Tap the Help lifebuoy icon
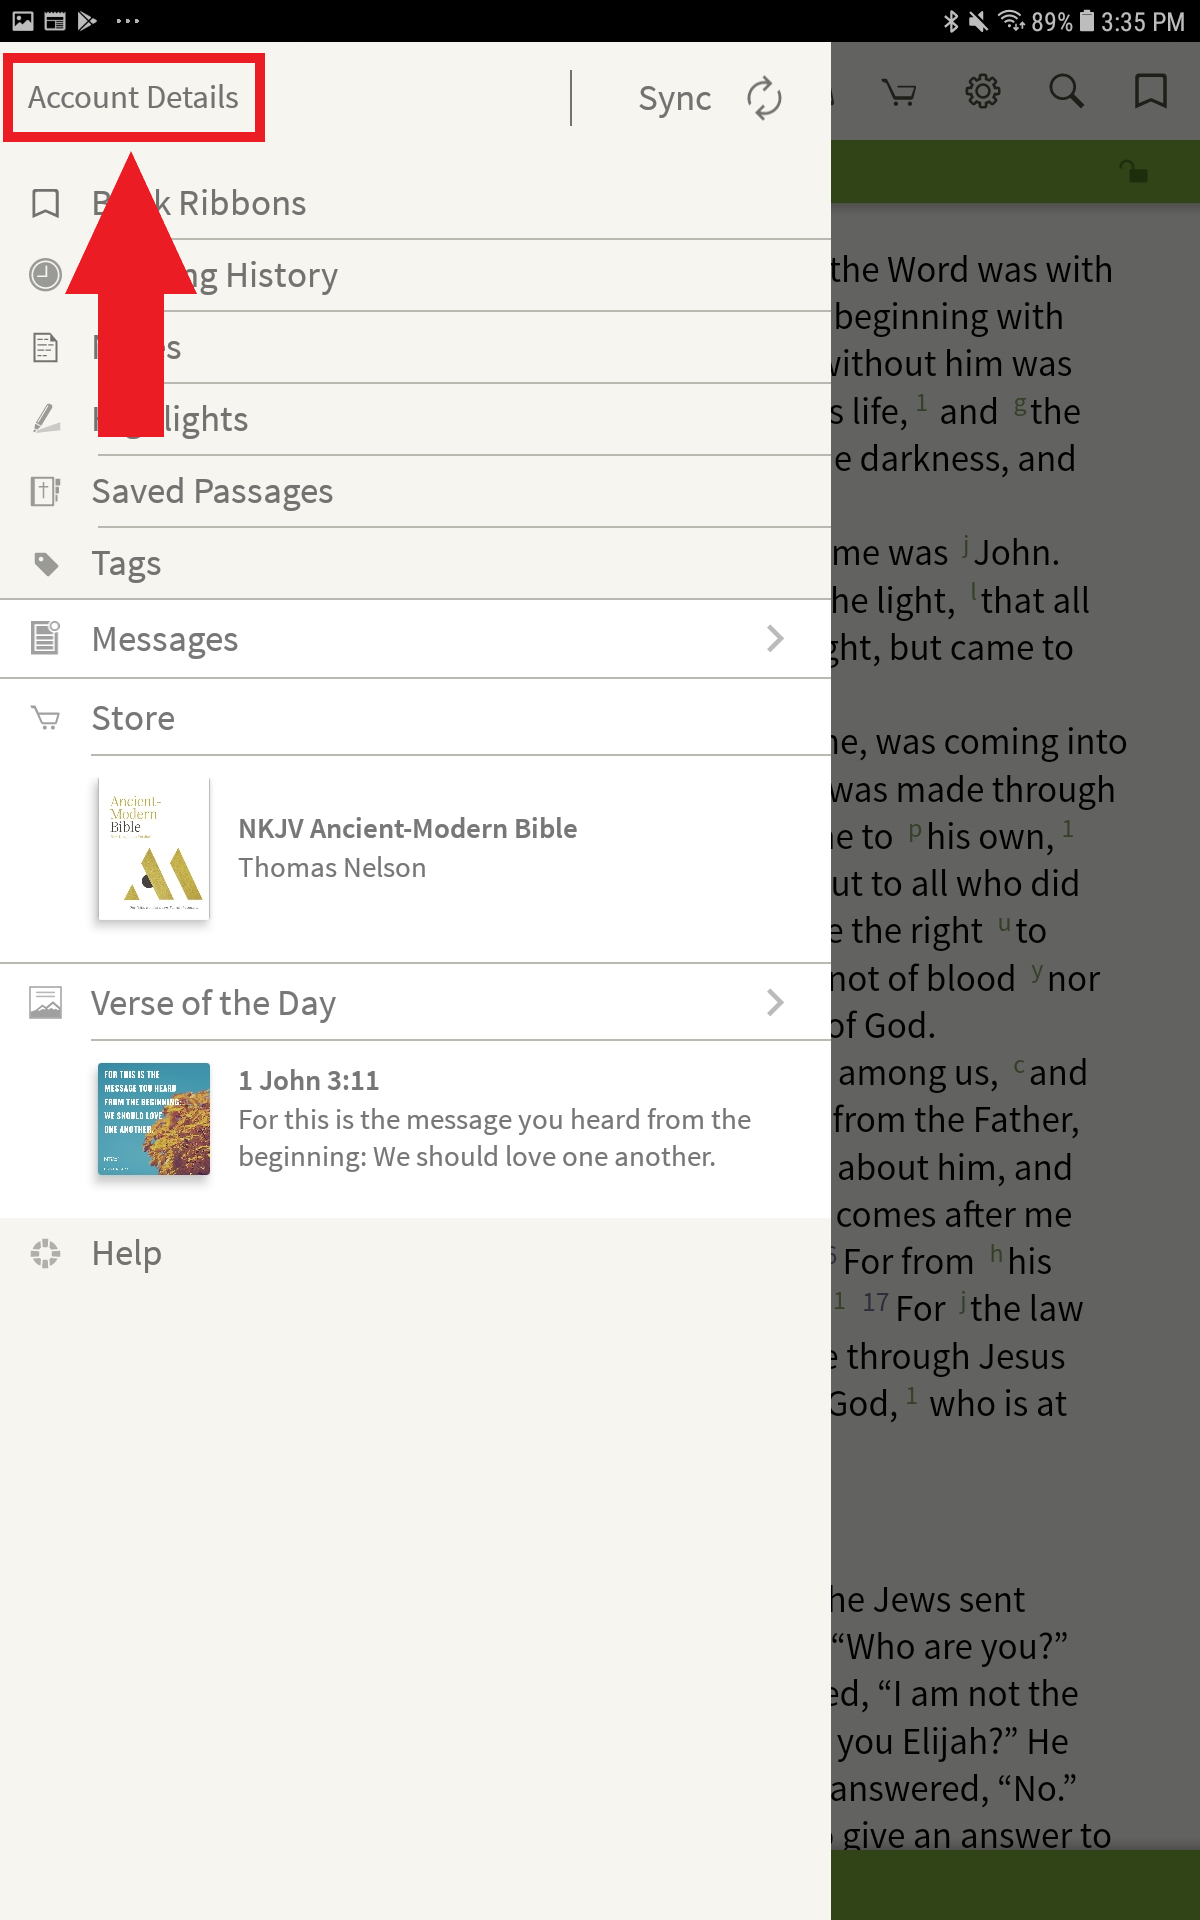 click(x=45, y=1253)
